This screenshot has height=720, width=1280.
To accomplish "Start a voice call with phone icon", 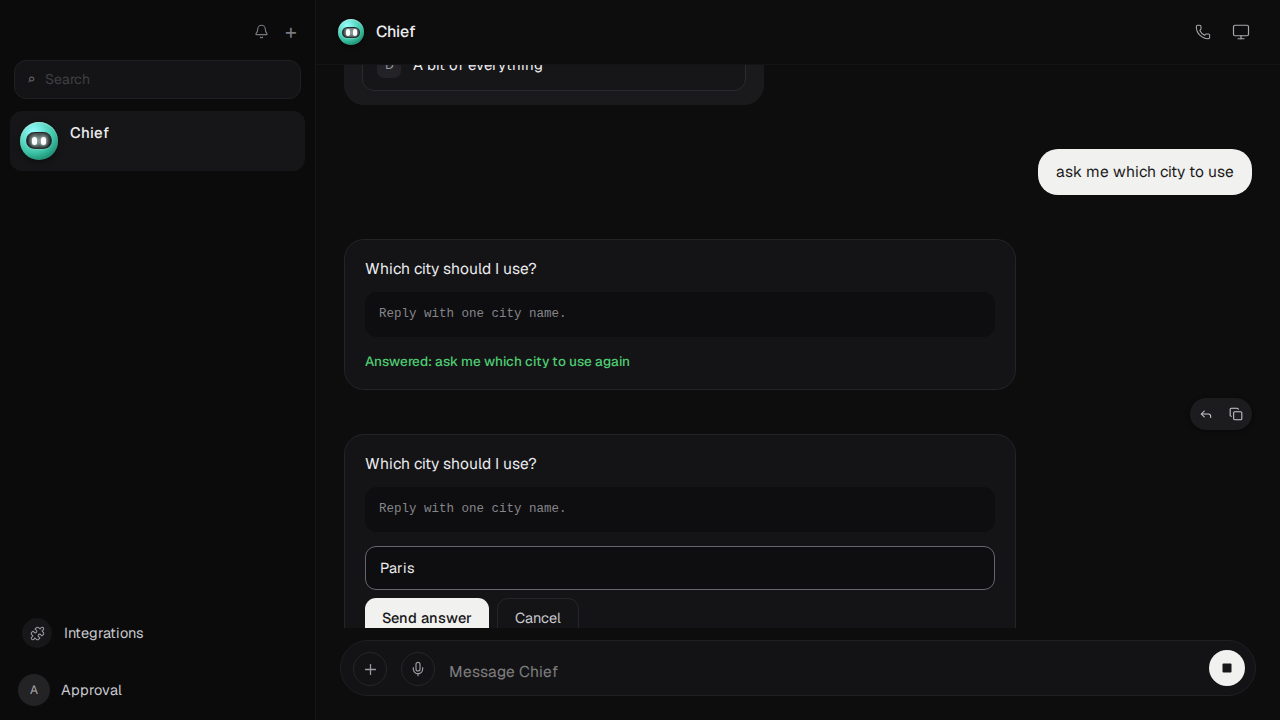I will 1203,32.
